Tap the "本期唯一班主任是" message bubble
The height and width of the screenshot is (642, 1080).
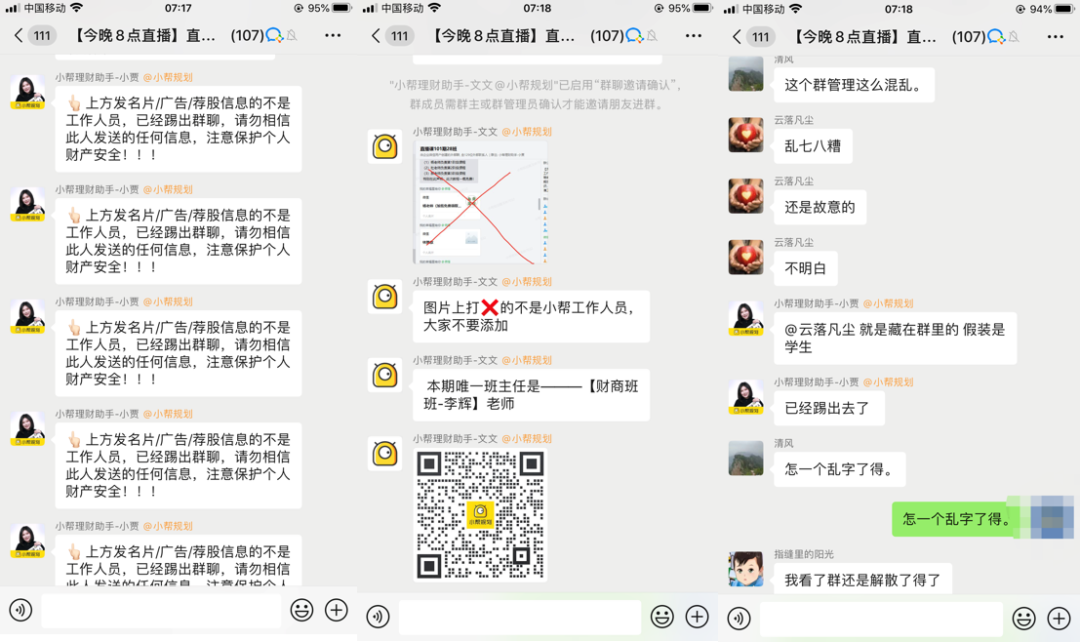530,395
